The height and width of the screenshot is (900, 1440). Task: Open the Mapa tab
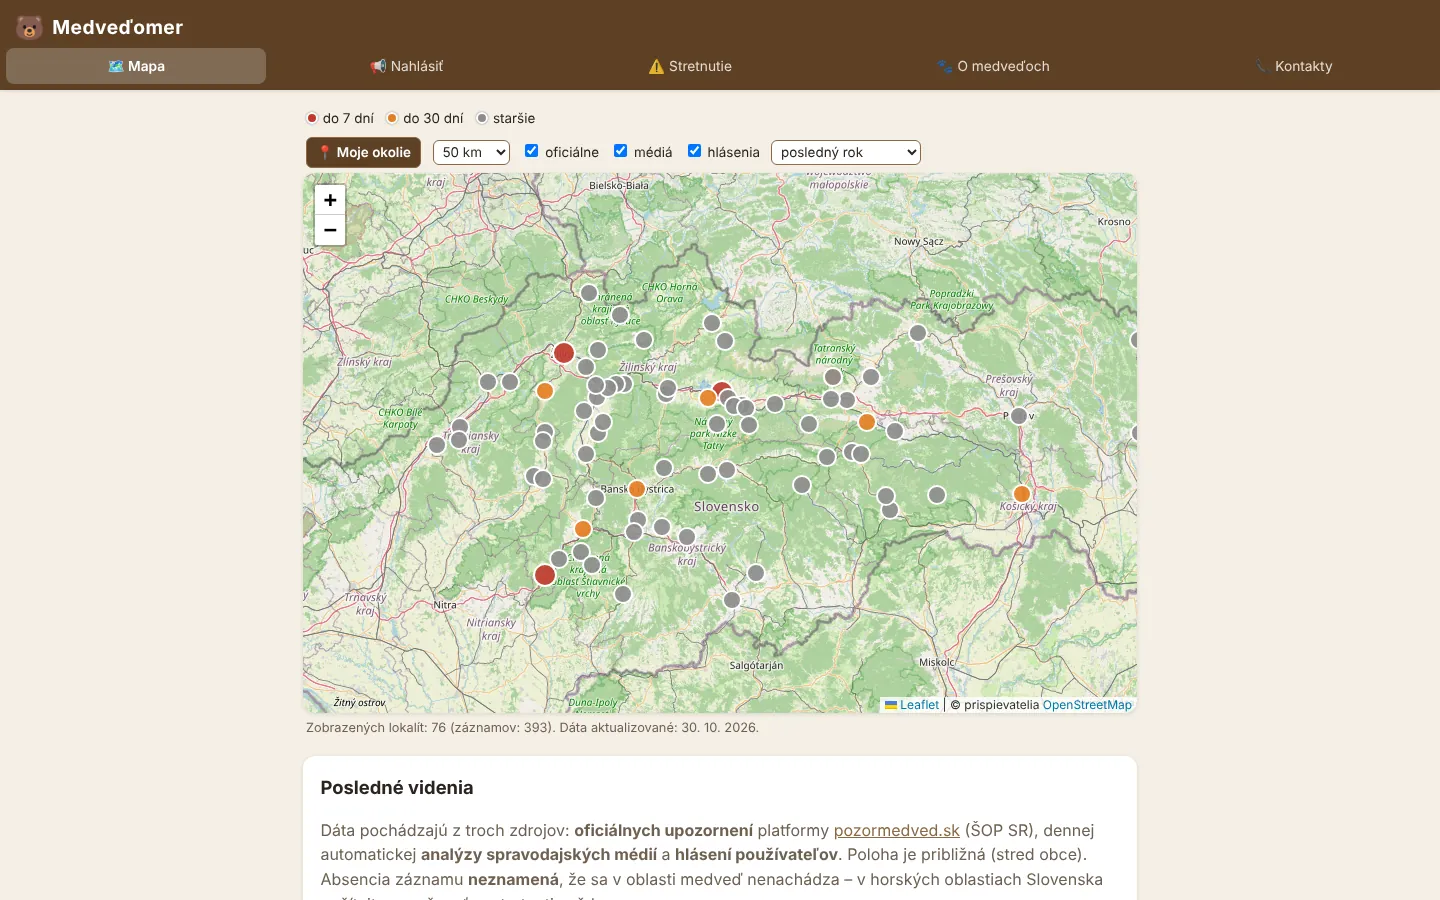click(x=136, y=66)
